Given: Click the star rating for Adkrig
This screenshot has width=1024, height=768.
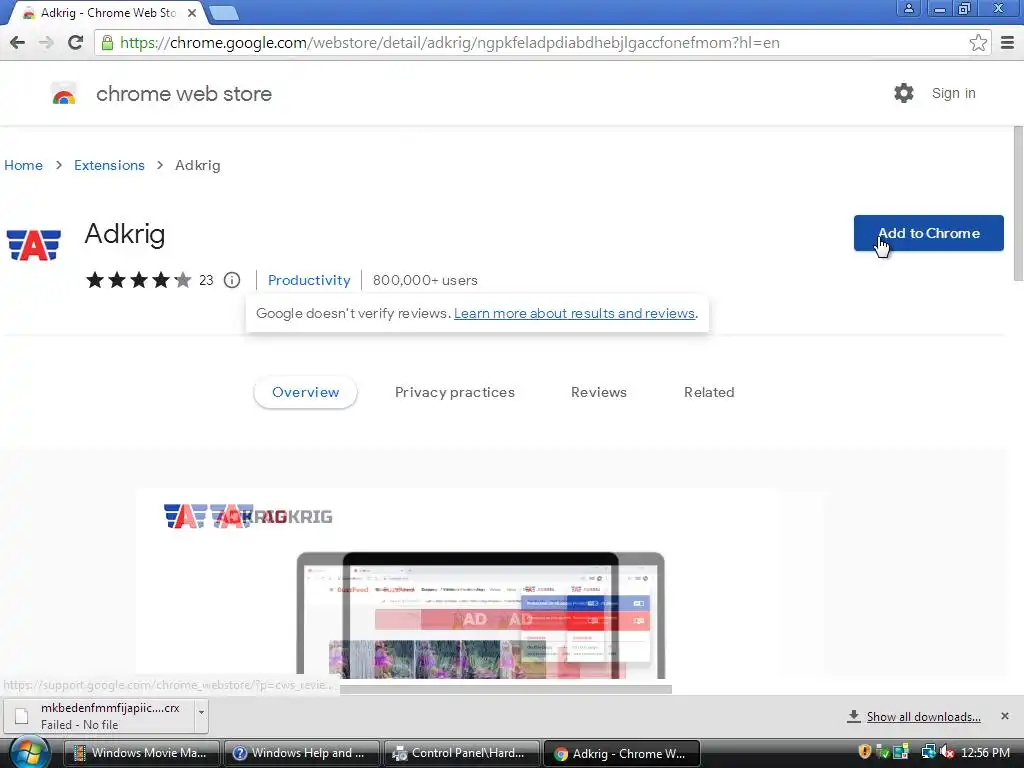Looking at the screenshot, I should 138,280.
